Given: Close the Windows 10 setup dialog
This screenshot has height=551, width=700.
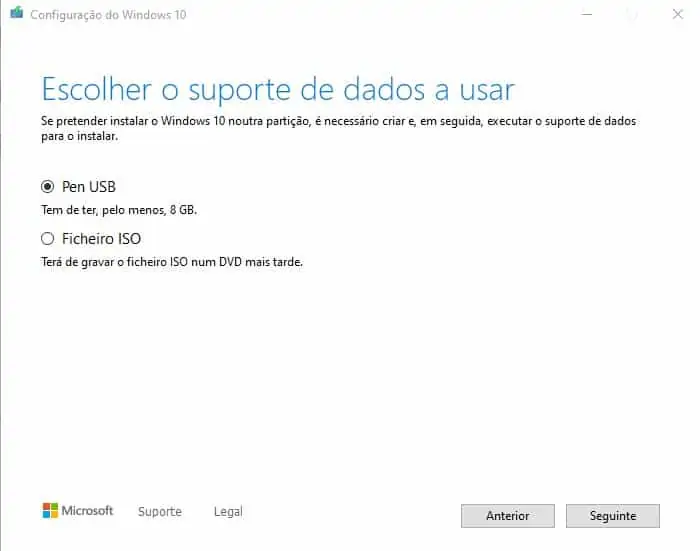Looking at the screenshot, I should click(678, 14).
